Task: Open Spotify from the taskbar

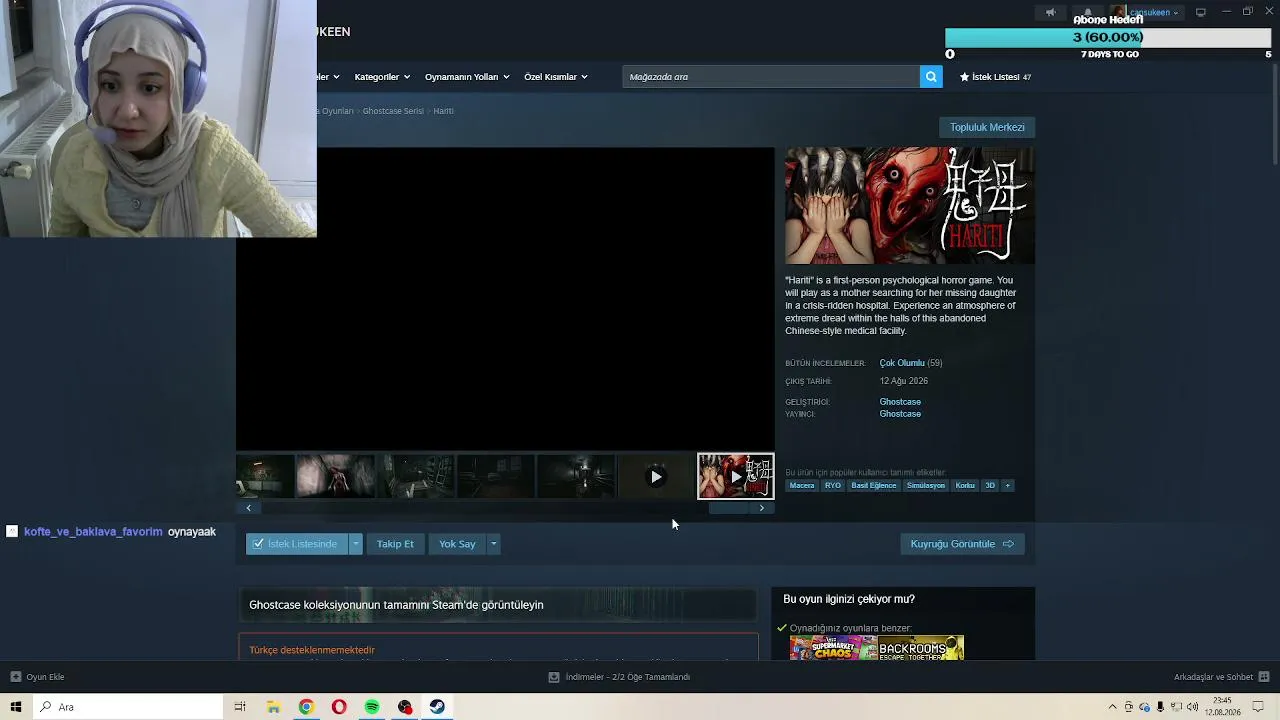Action: coord(372,707)
